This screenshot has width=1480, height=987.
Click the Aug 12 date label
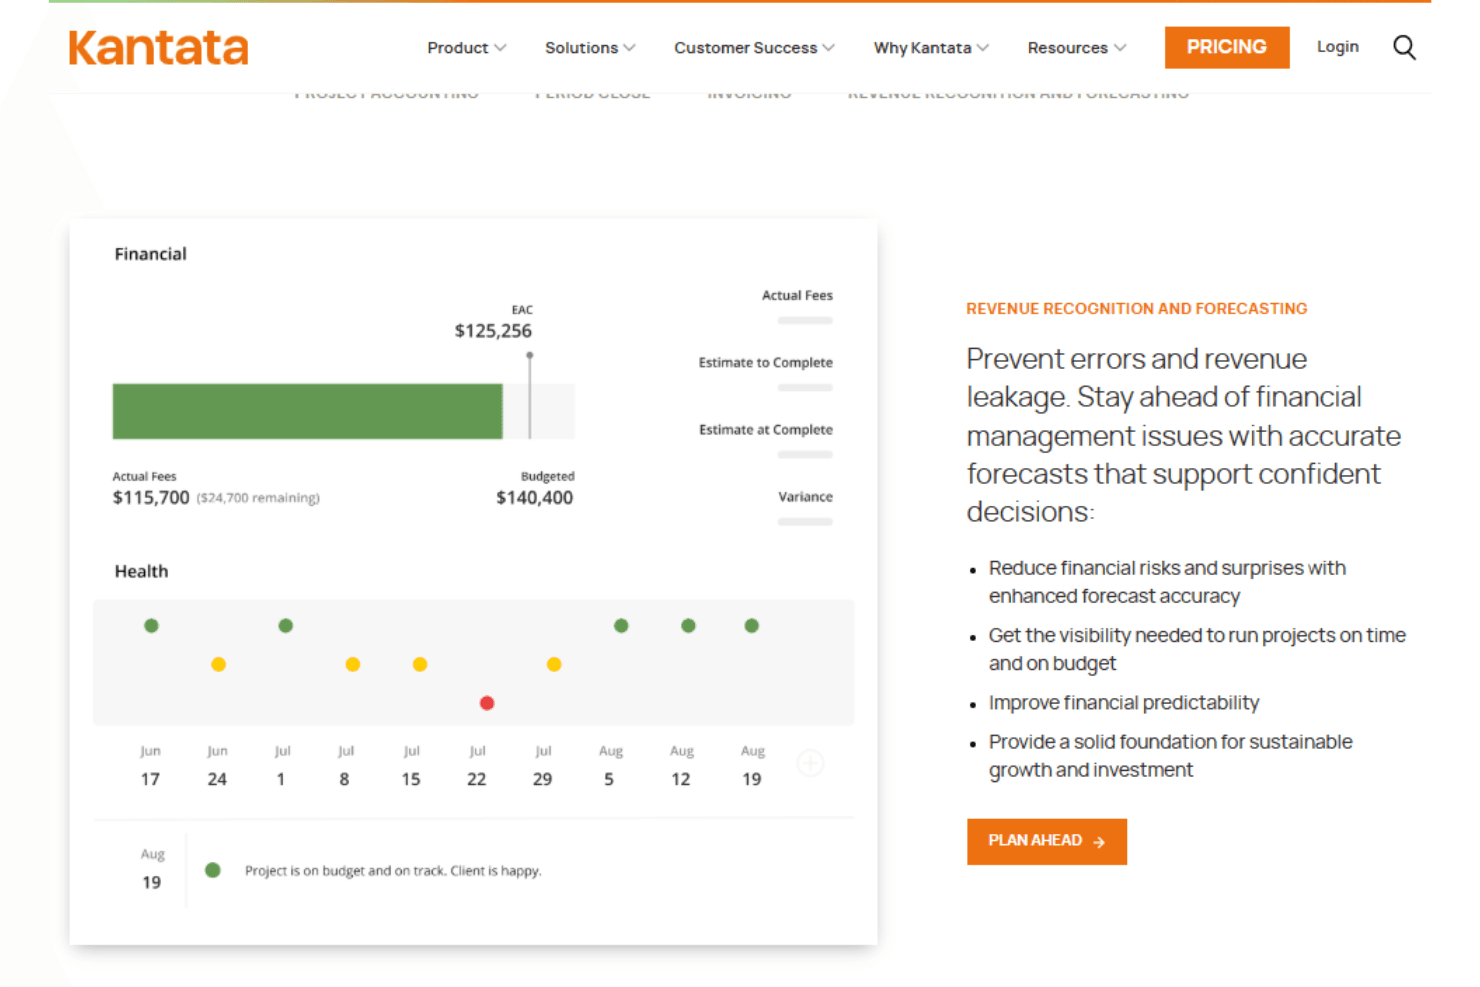(x=681, y=766)
